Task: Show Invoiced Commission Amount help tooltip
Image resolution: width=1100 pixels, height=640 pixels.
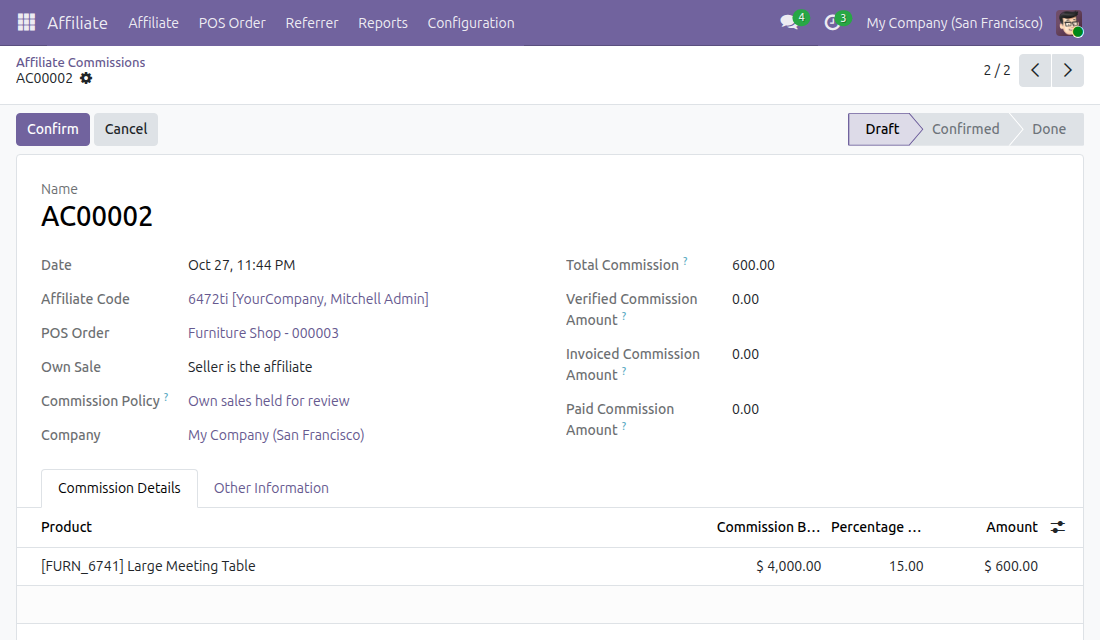Action: pos(624,371)
